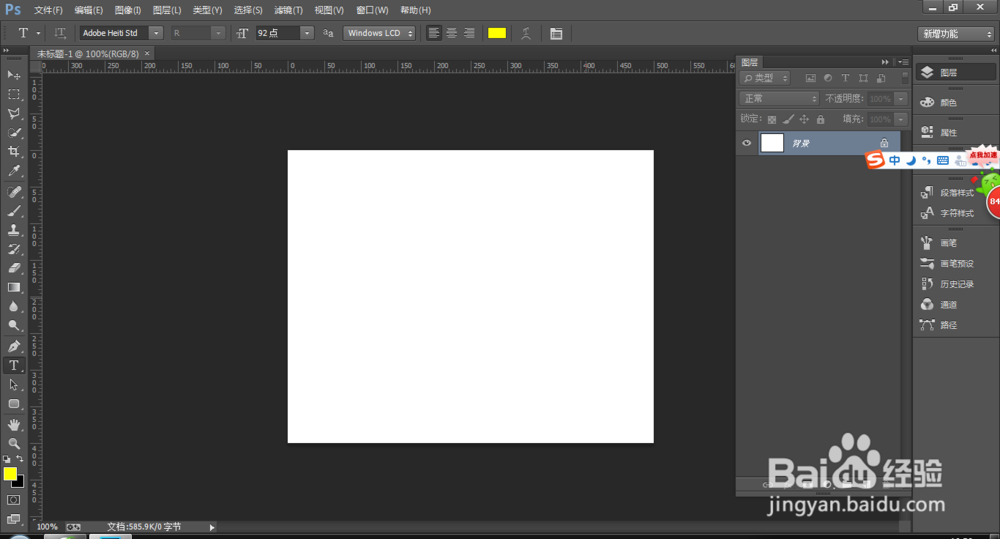
Task: Filter layers by pixel layer type
Action: (x=811, y=78)
